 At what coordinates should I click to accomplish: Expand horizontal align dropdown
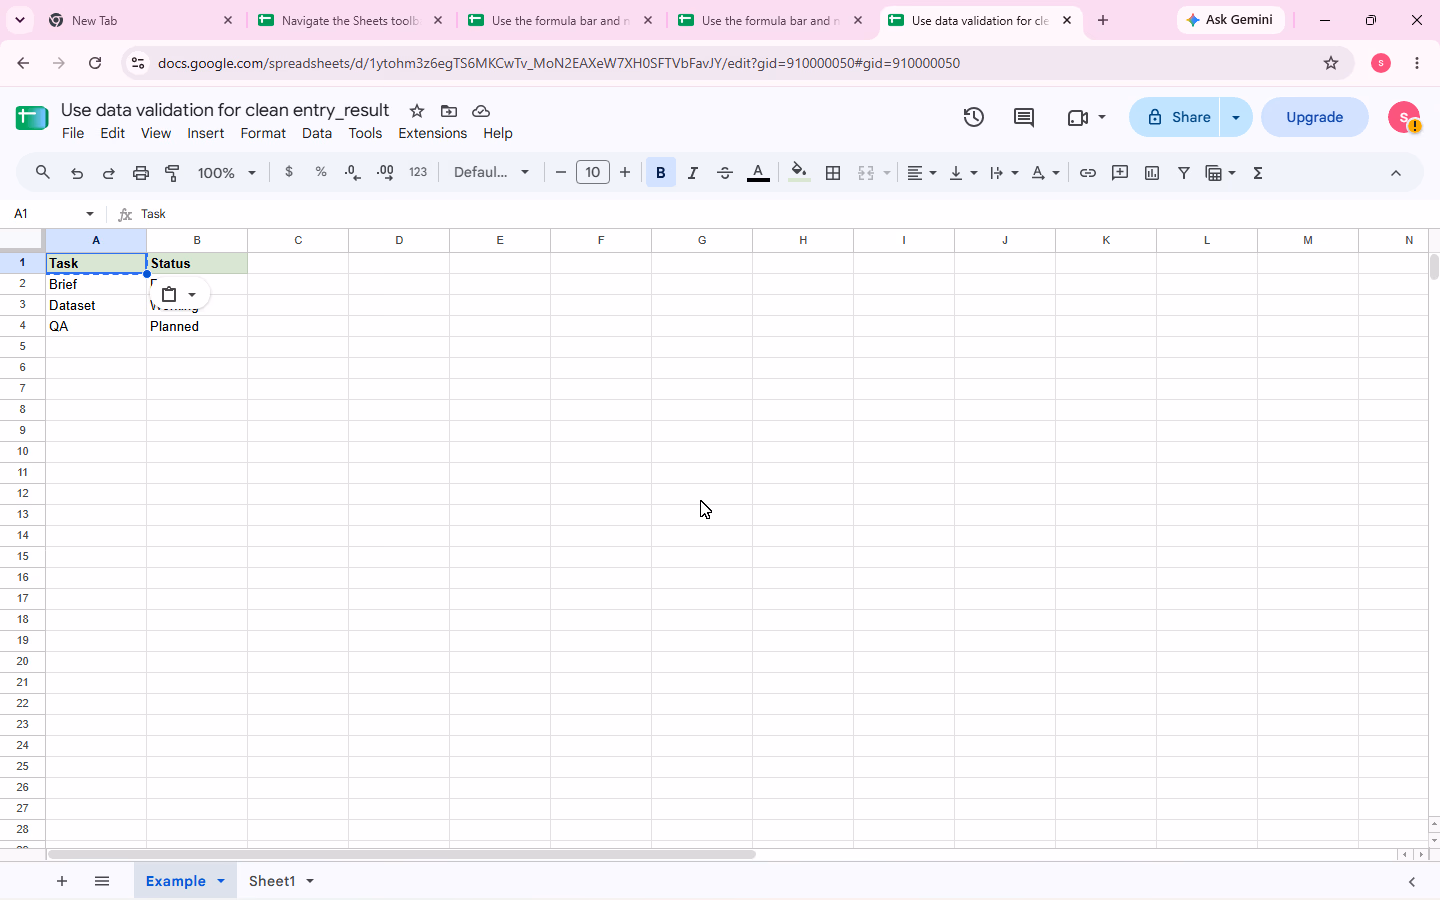(921, 173)
